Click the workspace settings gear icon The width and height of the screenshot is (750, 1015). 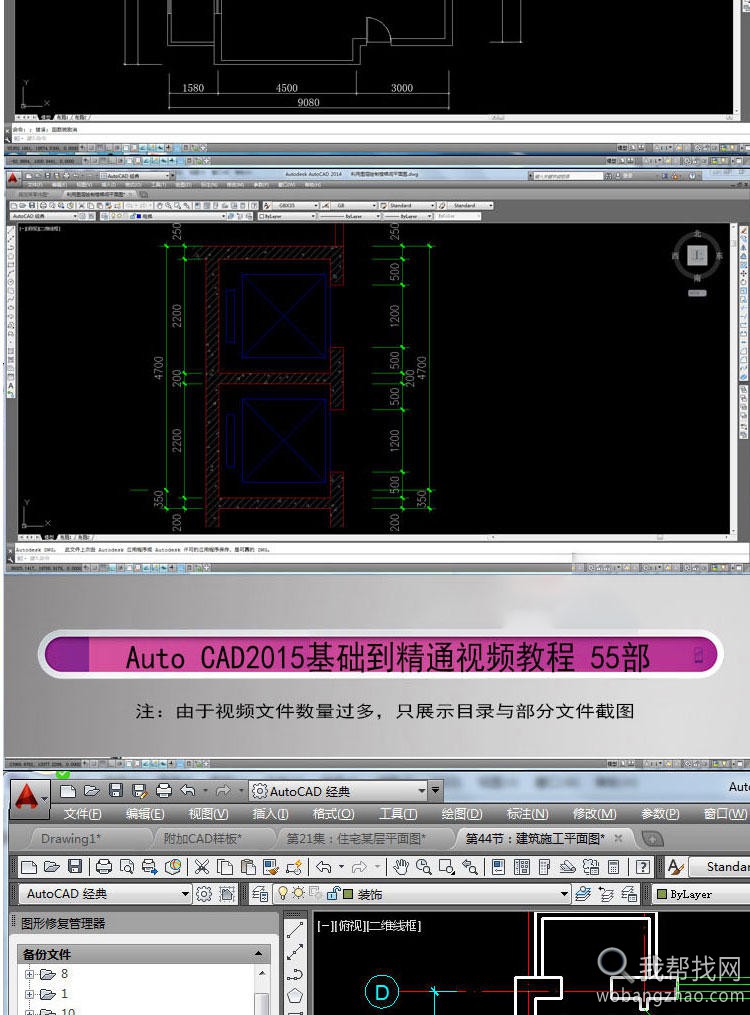204,894
